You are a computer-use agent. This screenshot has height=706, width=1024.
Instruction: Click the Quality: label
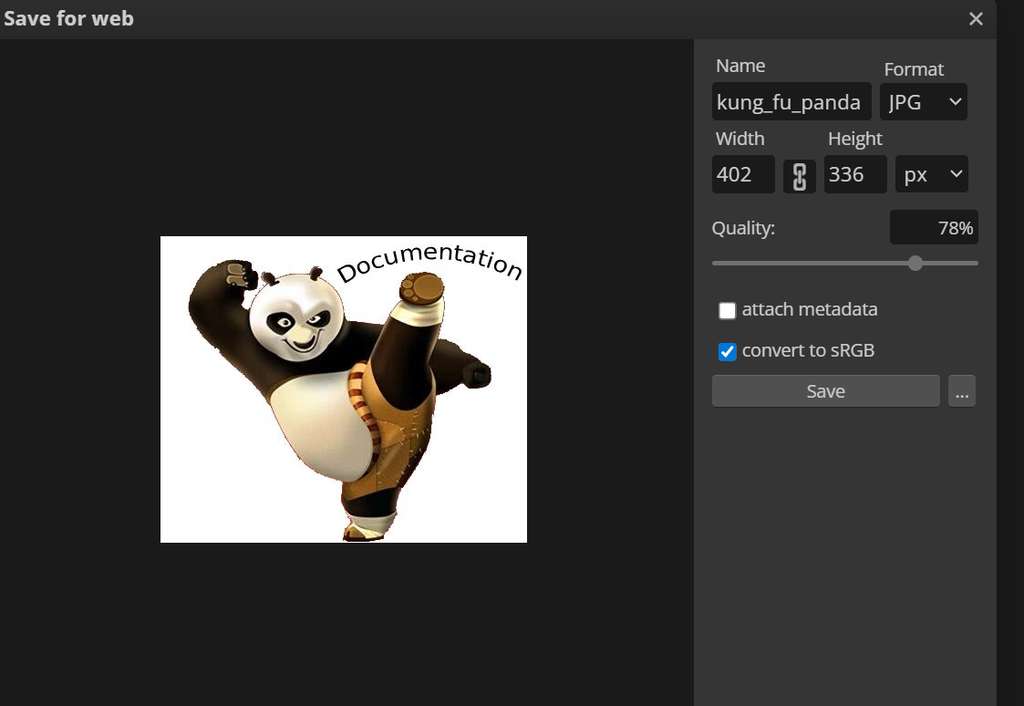tap(743, 228)
